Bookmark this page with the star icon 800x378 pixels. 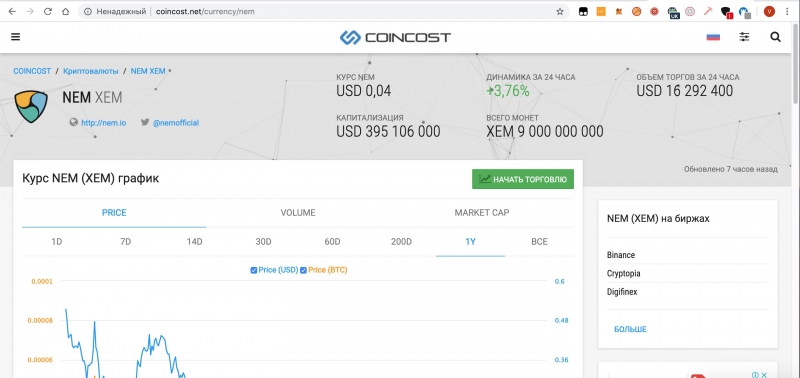[x=560, y=11]
